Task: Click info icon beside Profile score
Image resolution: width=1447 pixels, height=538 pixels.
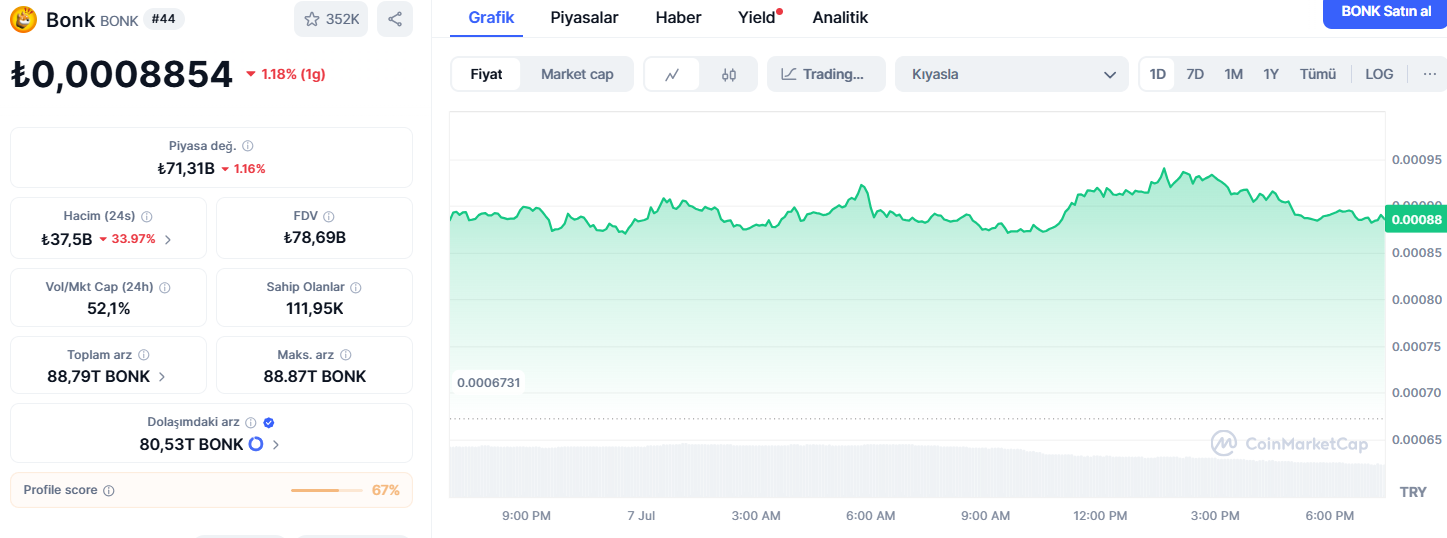Action: [109, 491]
